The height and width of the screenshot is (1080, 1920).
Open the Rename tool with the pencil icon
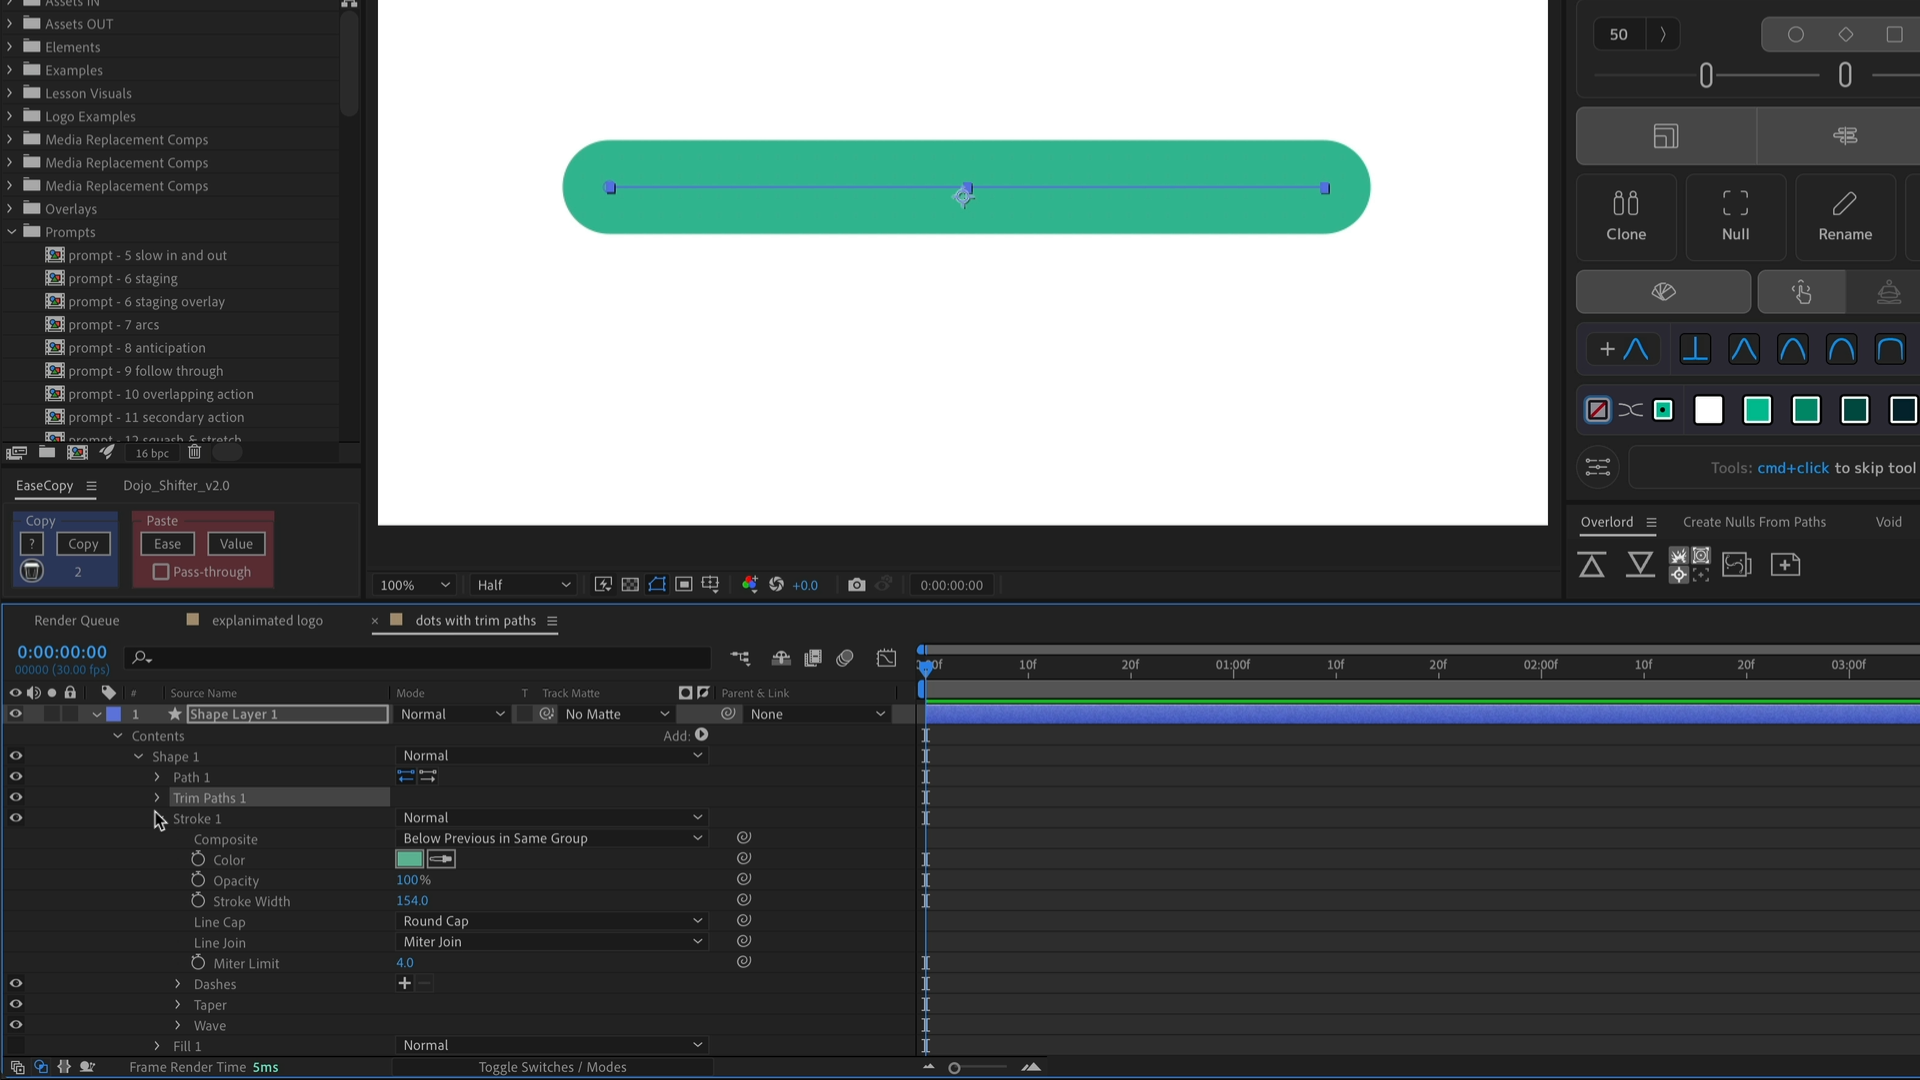pyautogui.click(x=1845, y=217)
